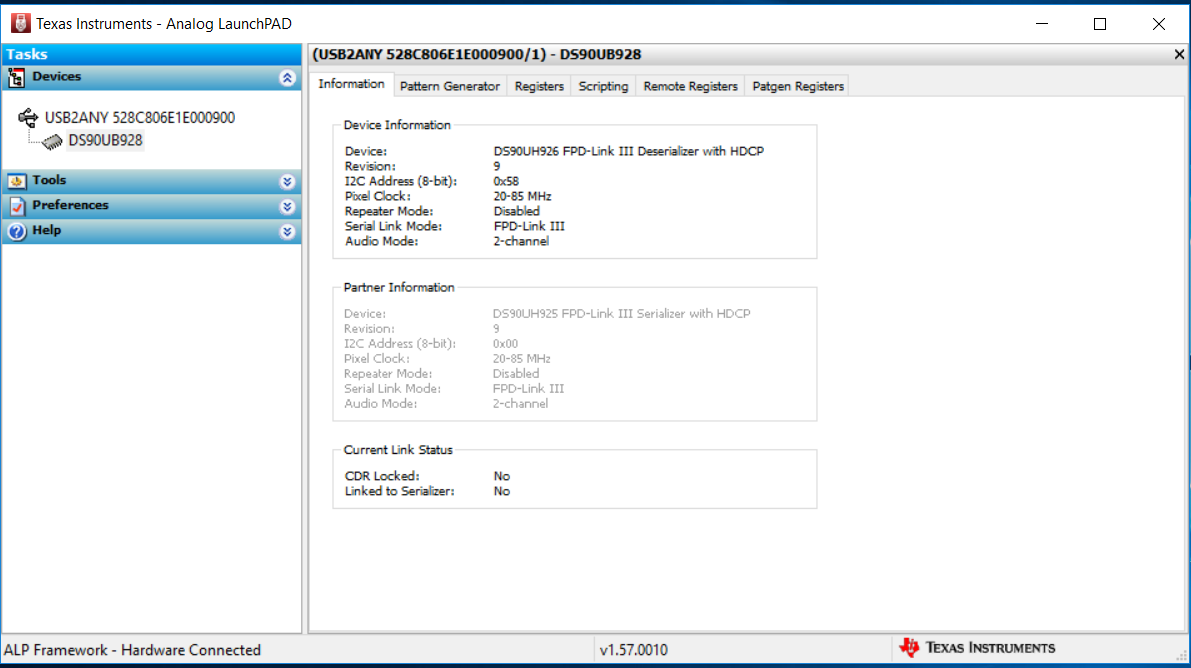
Task: Click the Preferences checkmark icon
Action: 16,206
